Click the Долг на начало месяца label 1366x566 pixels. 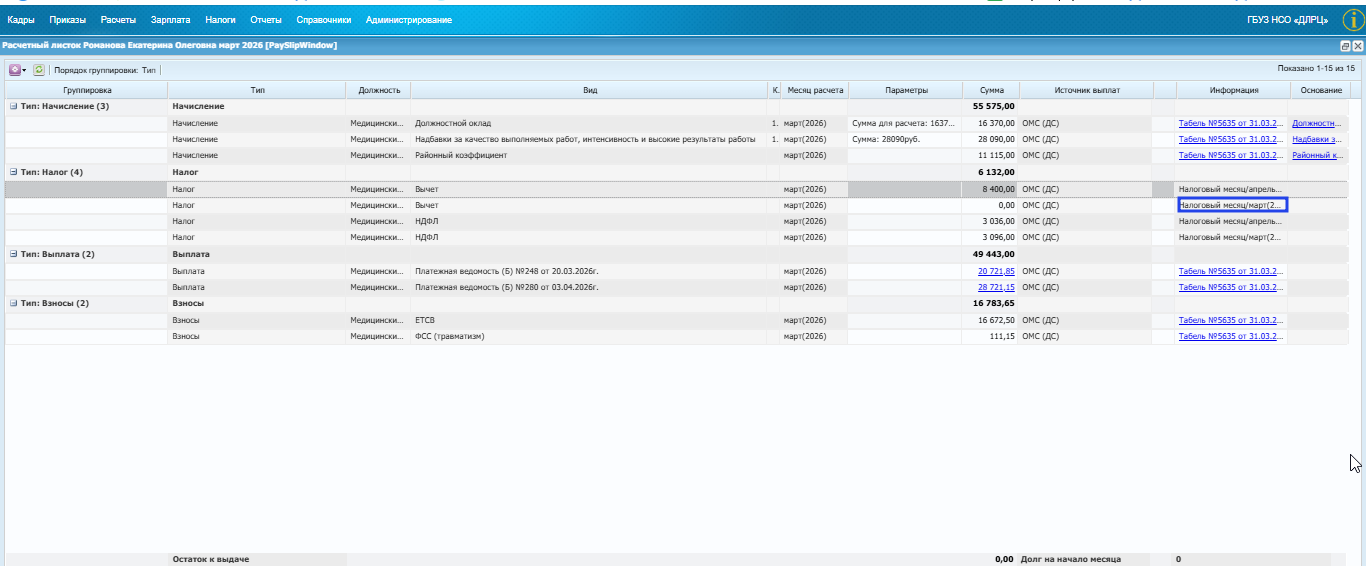[1071, 559]
